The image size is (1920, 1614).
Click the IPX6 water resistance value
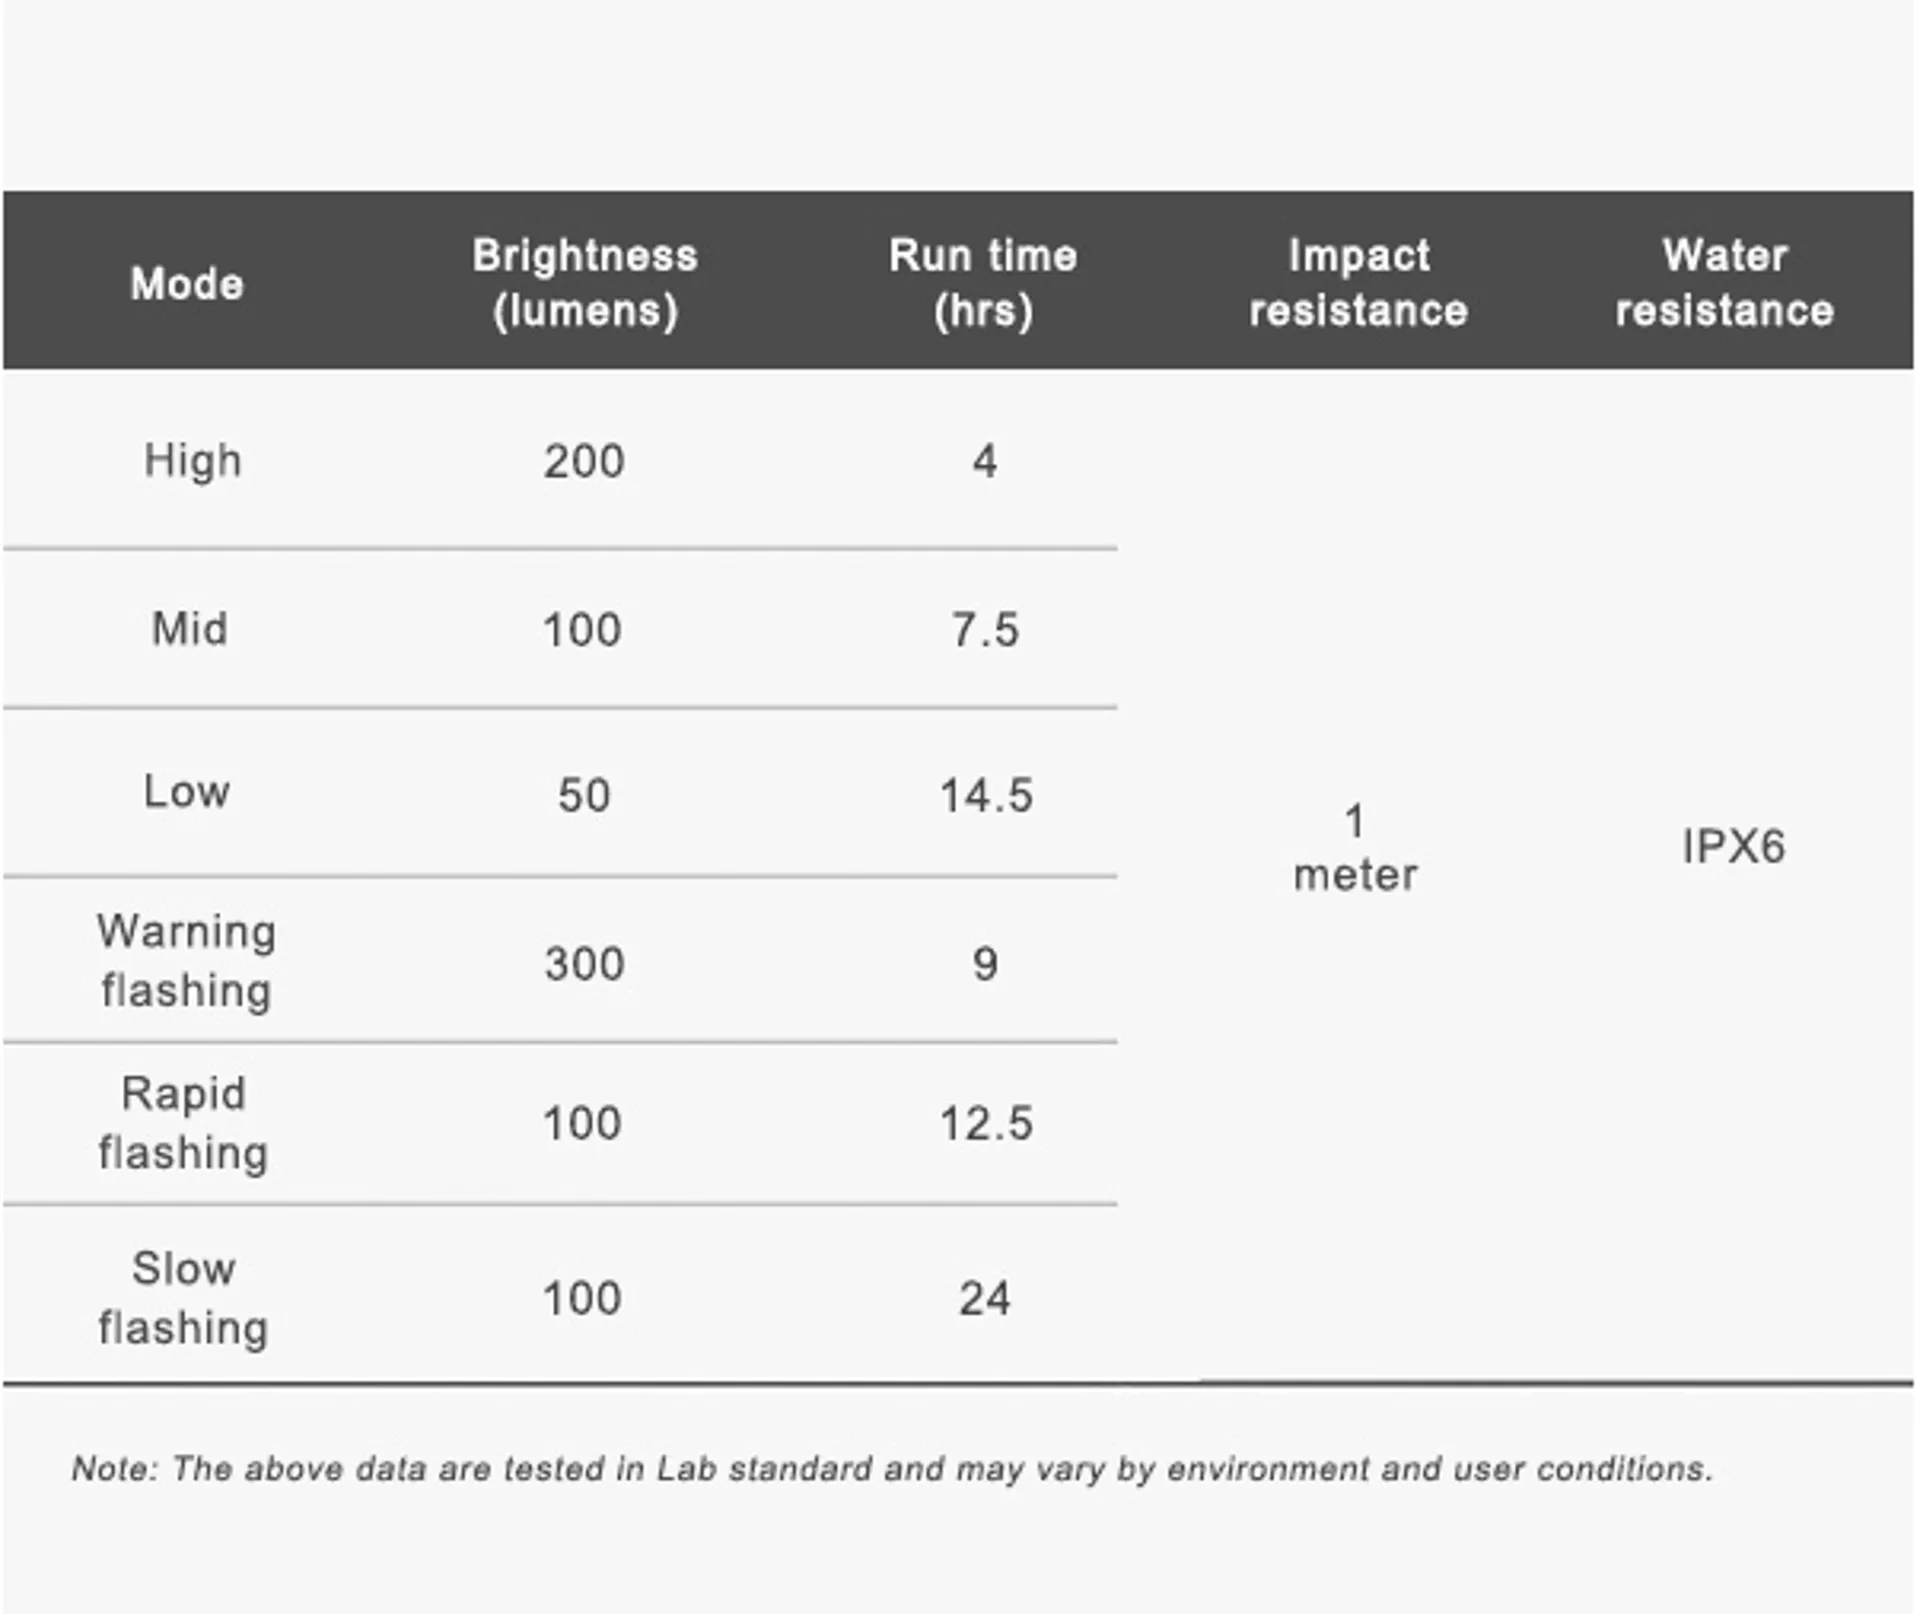pyautogui.click(x=1733, y=847)
